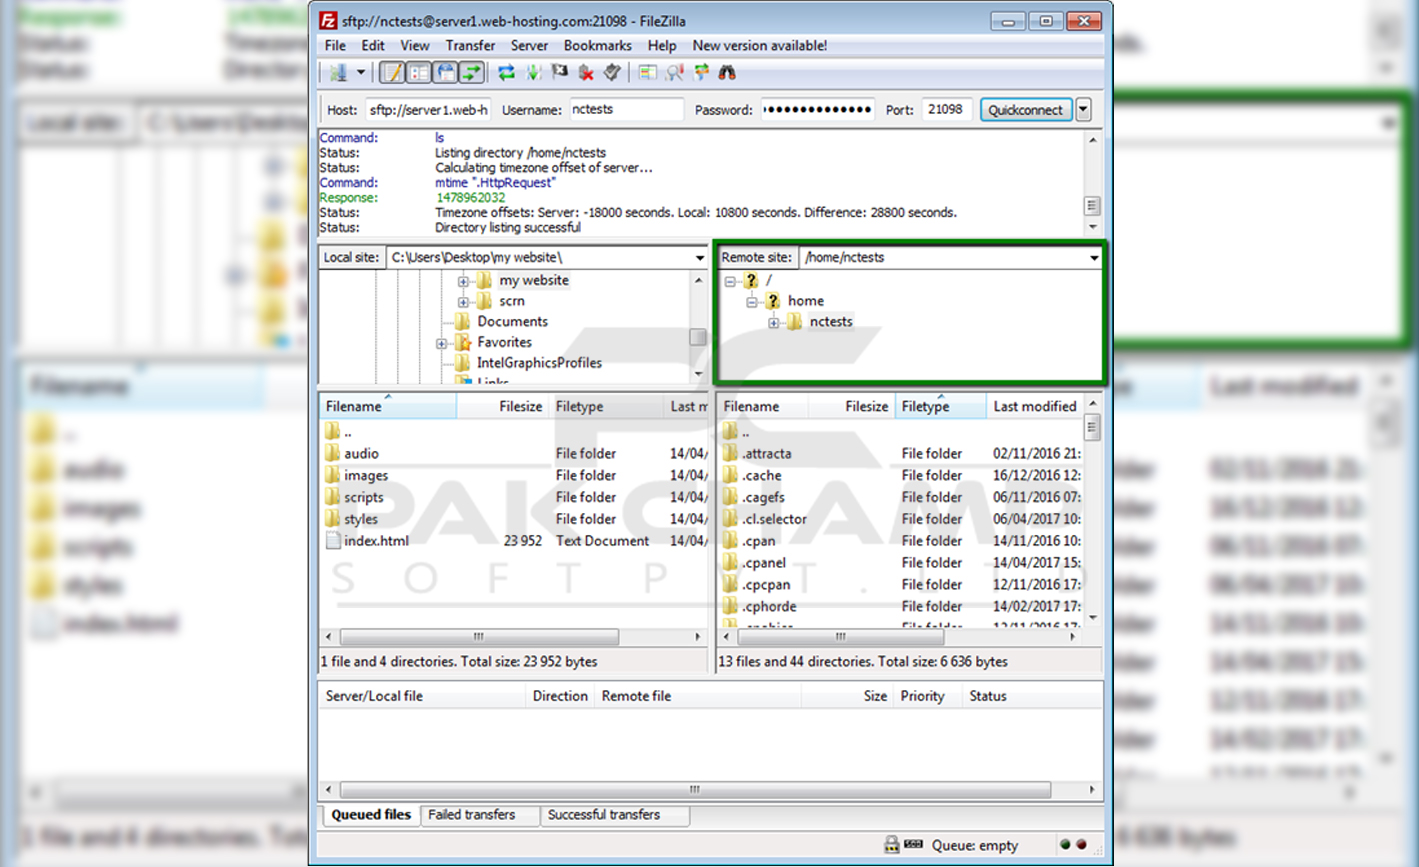Viewport: 1419px width, 867px height.
Task: Switch to the Queued files tab
Action: click(x=371, y=815)
